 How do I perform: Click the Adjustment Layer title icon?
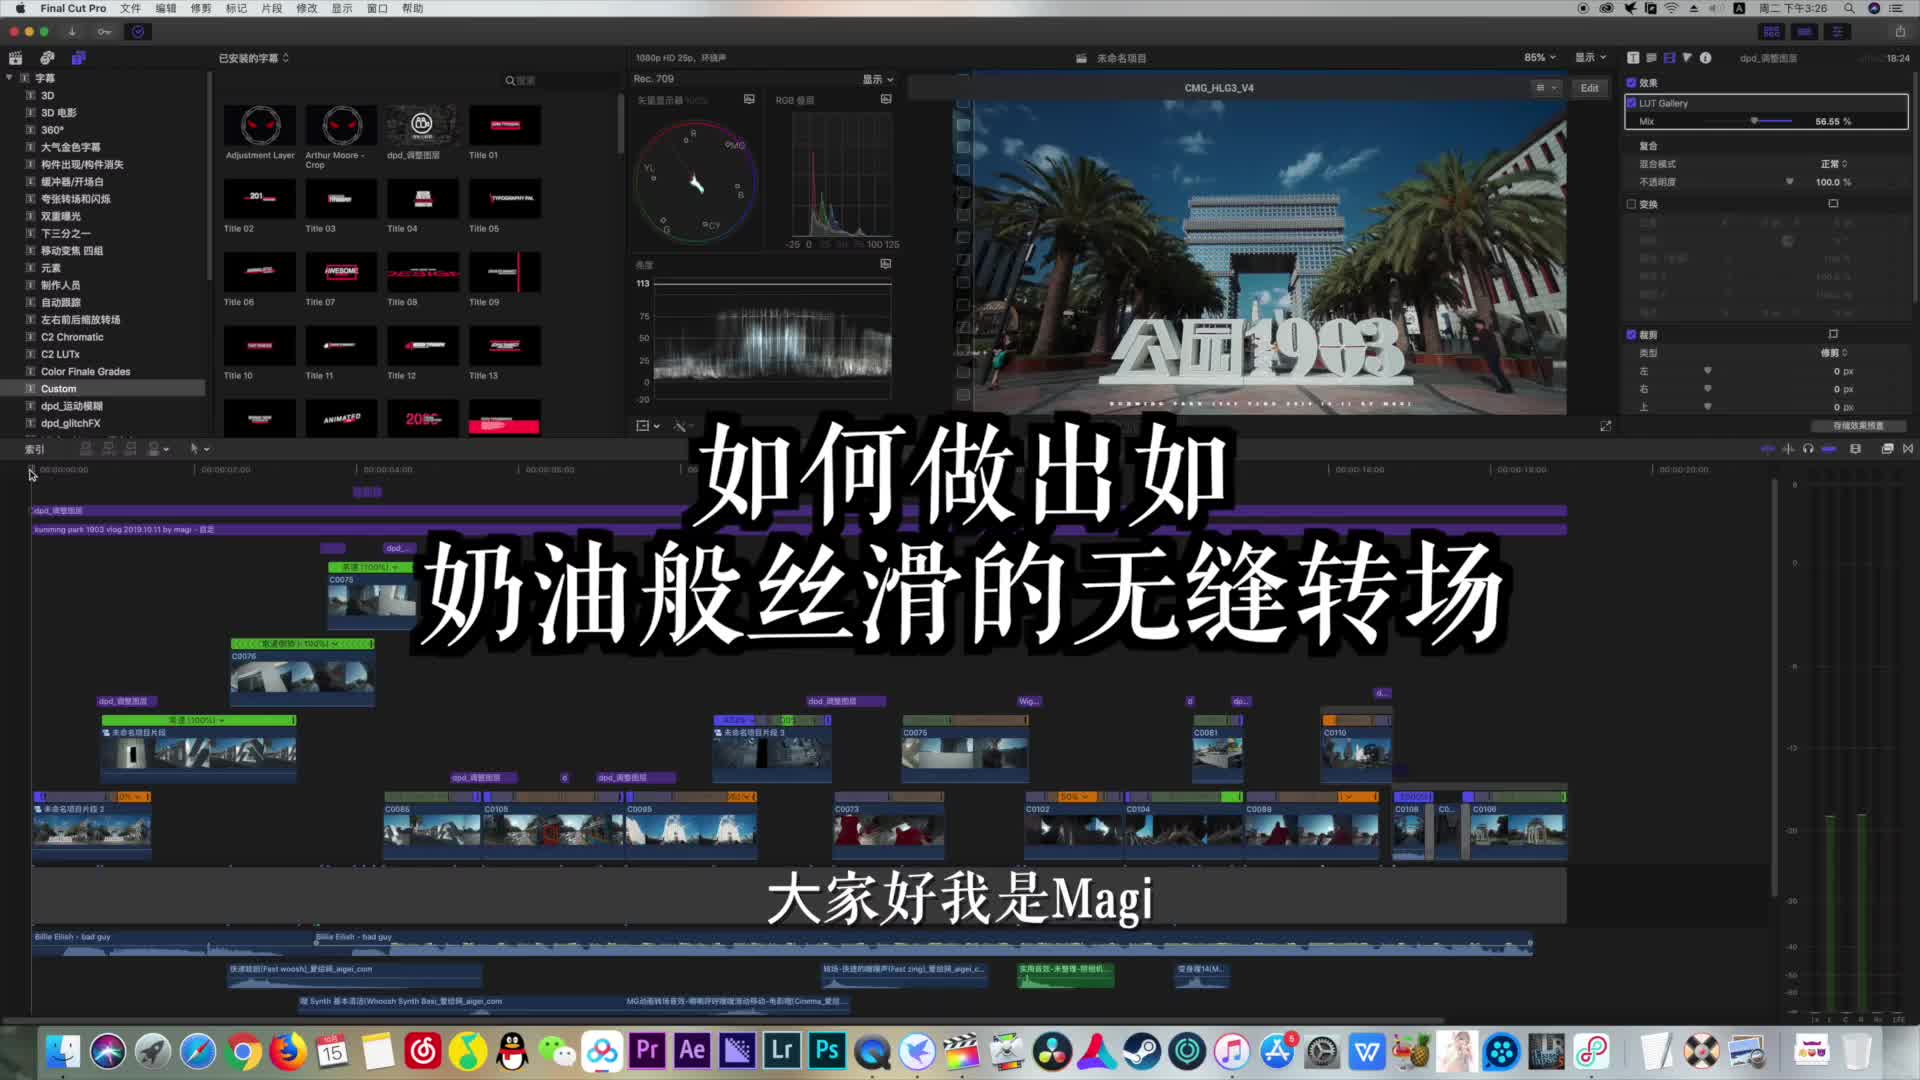click(x=260, y=124)
